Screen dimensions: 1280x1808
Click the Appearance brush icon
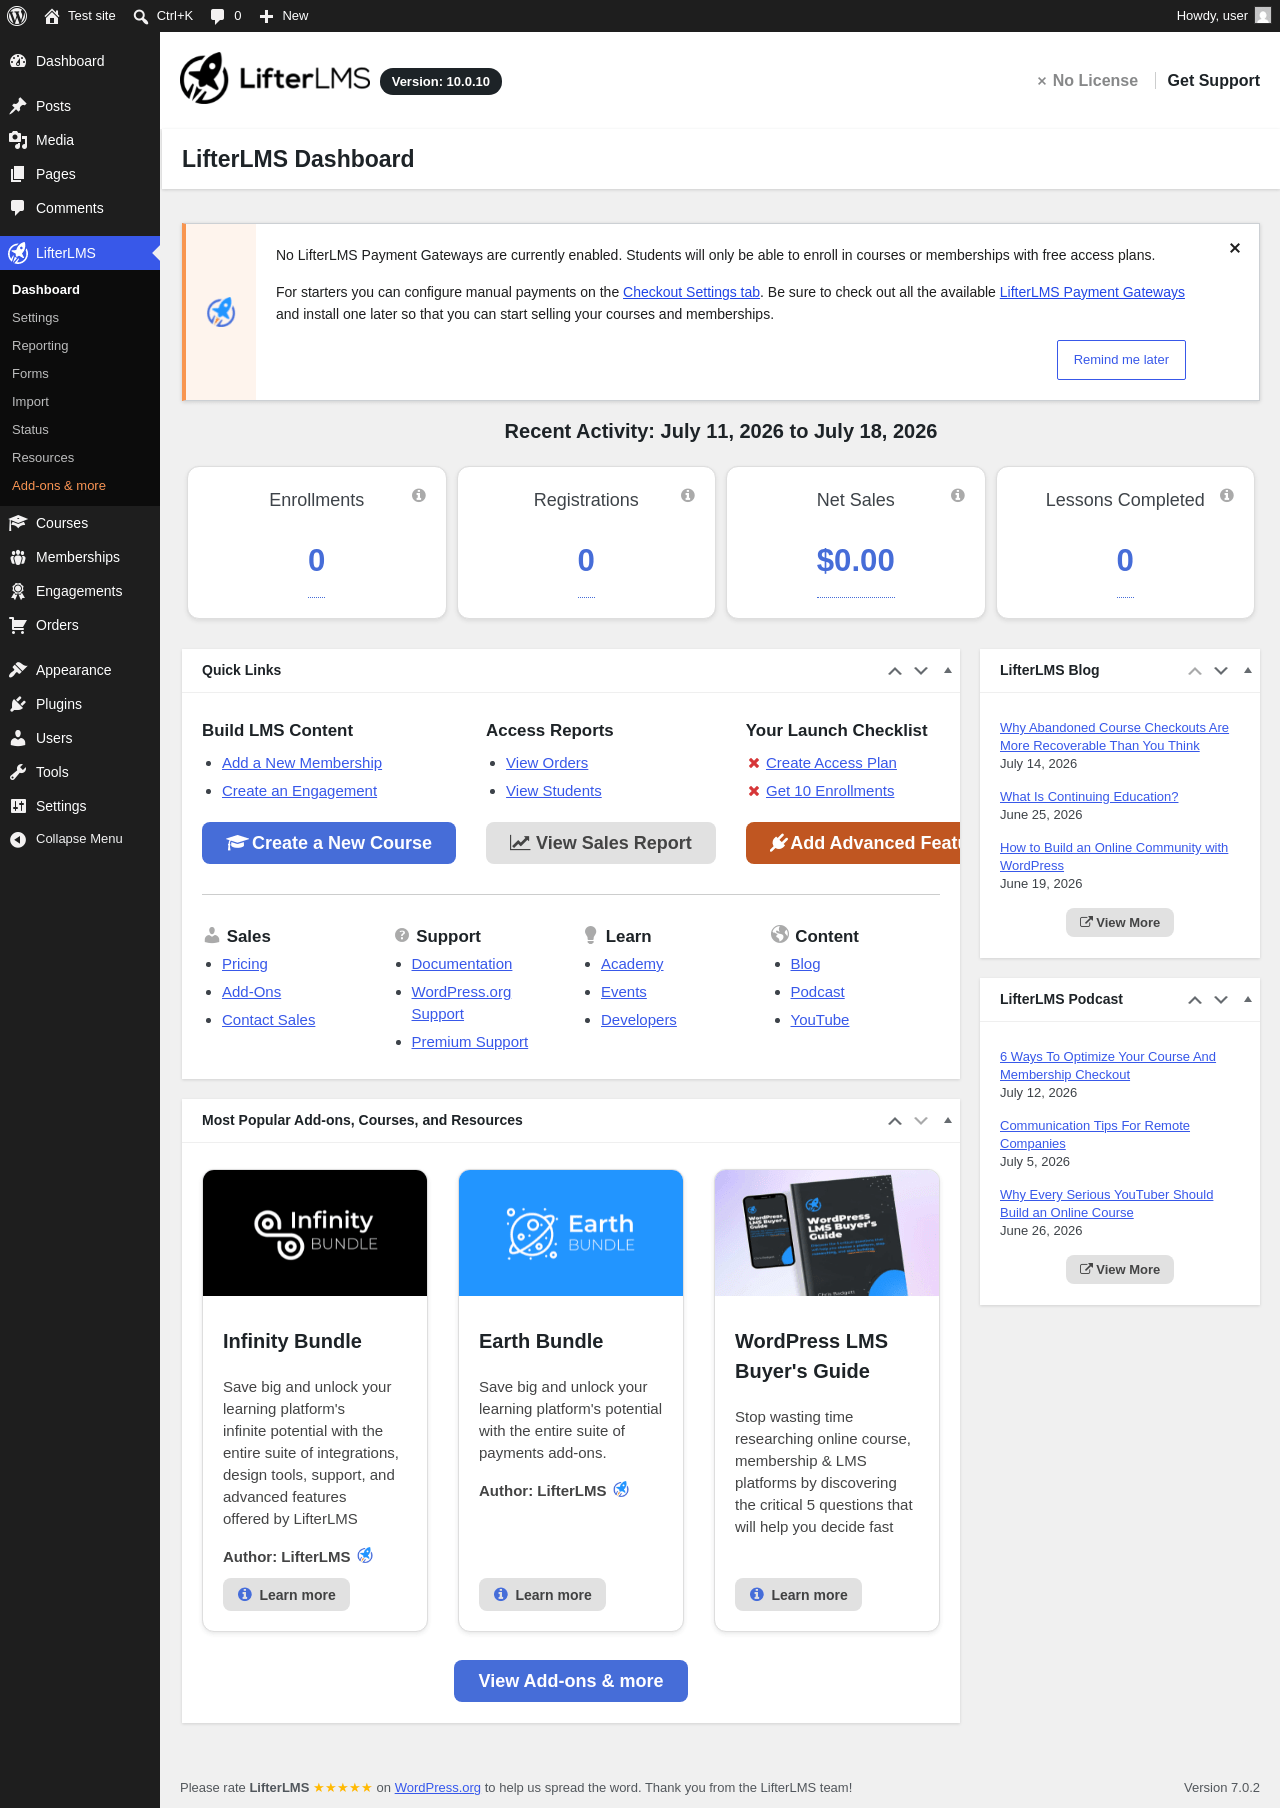pos(18,670)
